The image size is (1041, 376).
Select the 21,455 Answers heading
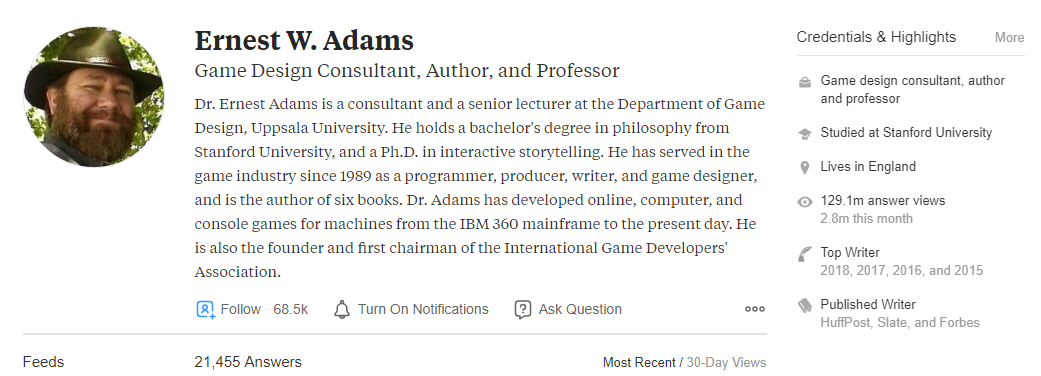click(248, 362)
